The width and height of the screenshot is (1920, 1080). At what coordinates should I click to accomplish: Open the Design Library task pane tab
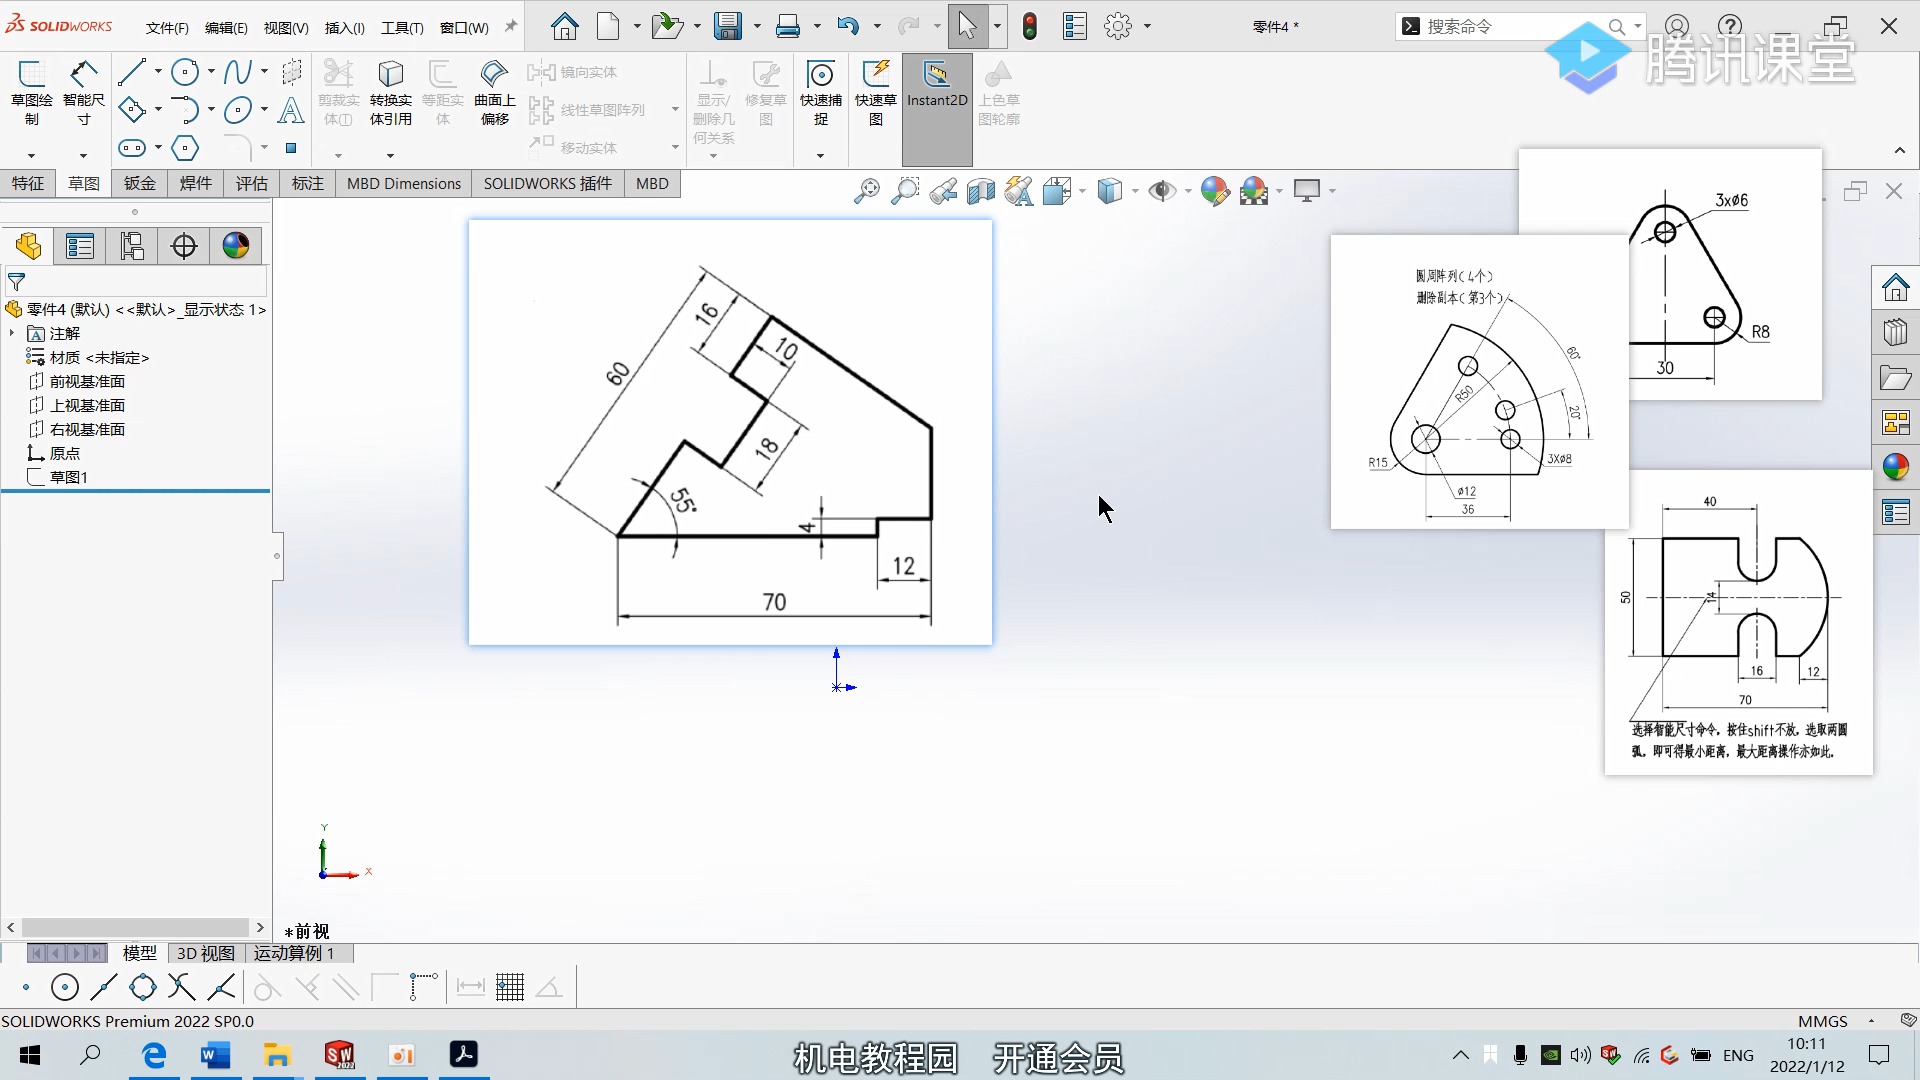tap(1895, 332)
